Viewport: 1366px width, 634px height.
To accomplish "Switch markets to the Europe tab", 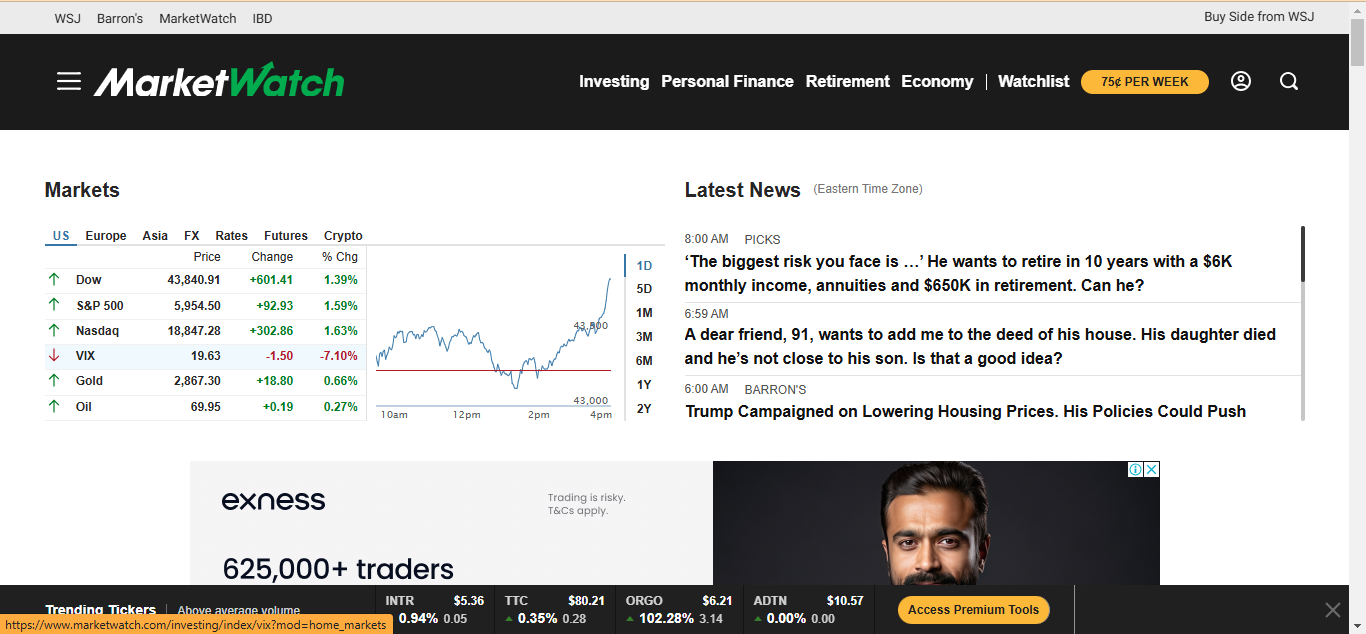I will pyautogui.click(x=106, y=236).
